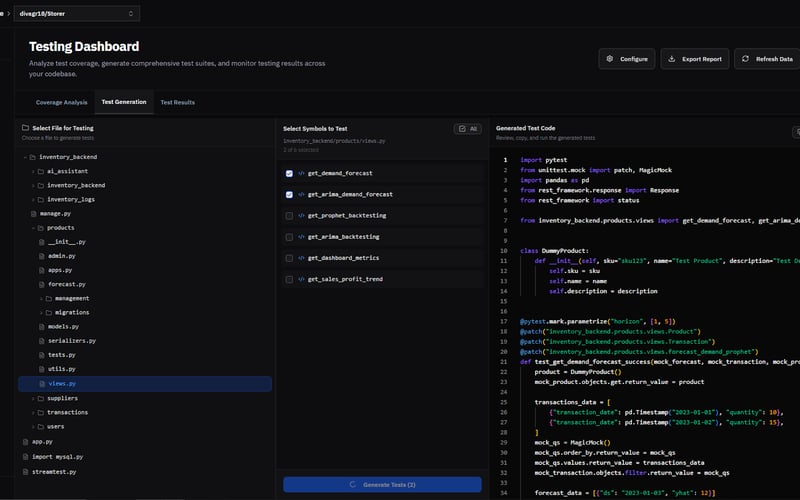The height and width of the screenshot is (500, 800).
Task: Click the models.py file name
Action: (63, 327)
